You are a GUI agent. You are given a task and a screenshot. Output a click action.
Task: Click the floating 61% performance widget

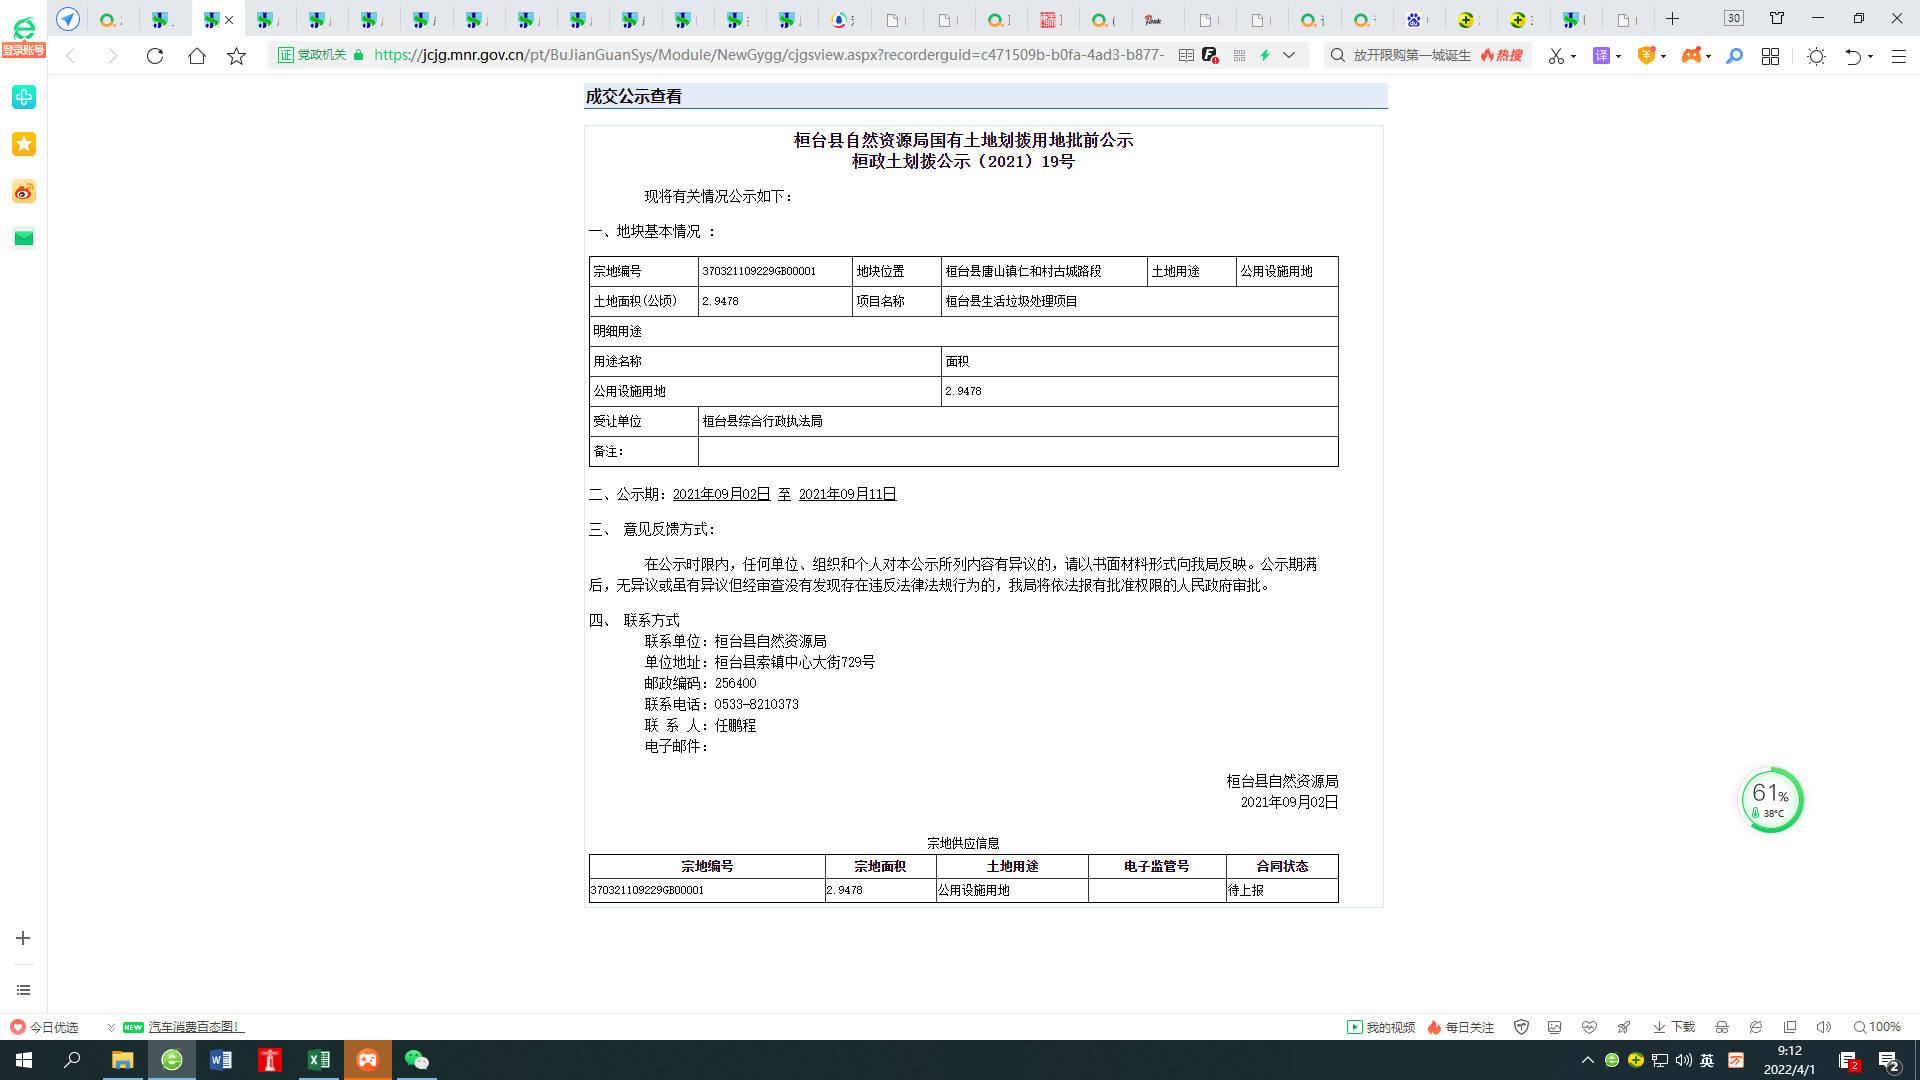1771,800
